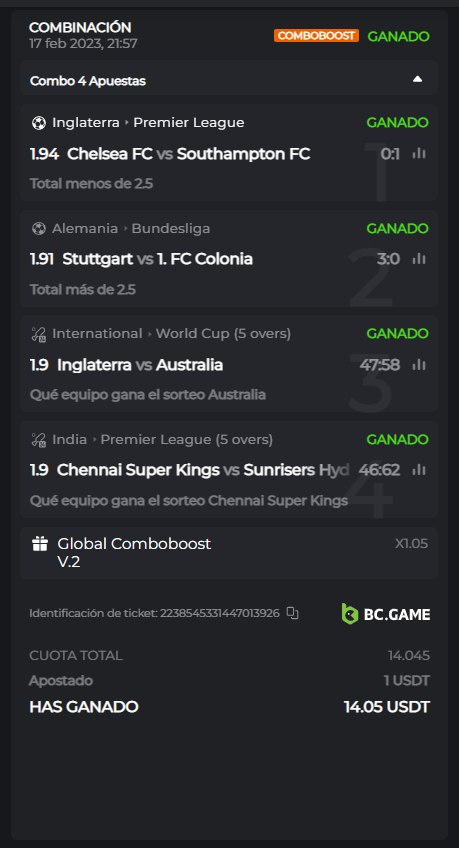The width and height of the screenshot is (459, 848).
Task: Select the Bundesliga breadcrumb link
Action: pyautogui.click(x=171, y=229)
